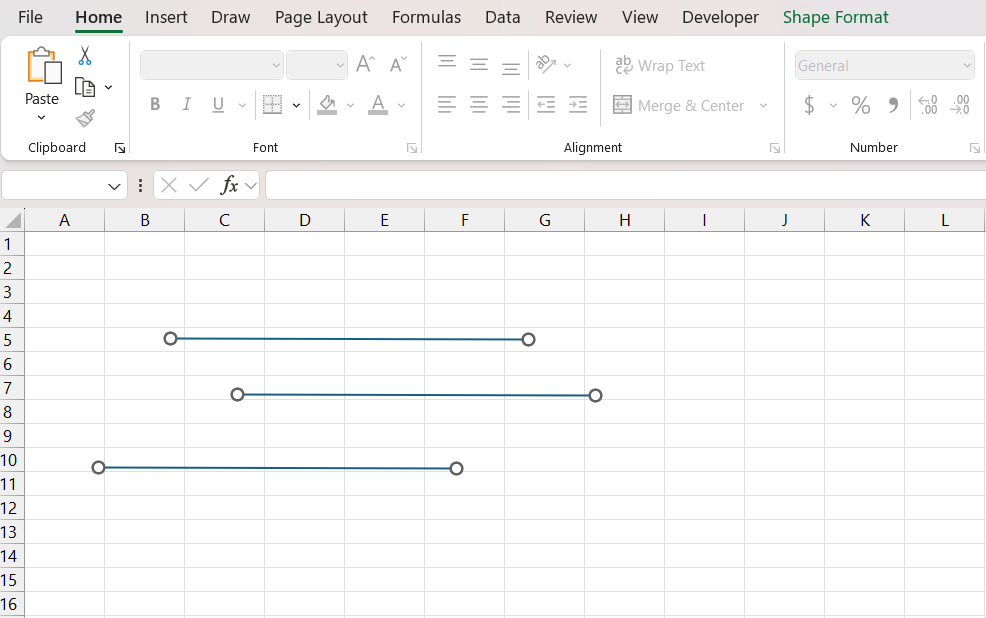The height and width of the screenshot is (618, 986).
Task: Toggle underline formatting
Action: (x=218, y=104)
